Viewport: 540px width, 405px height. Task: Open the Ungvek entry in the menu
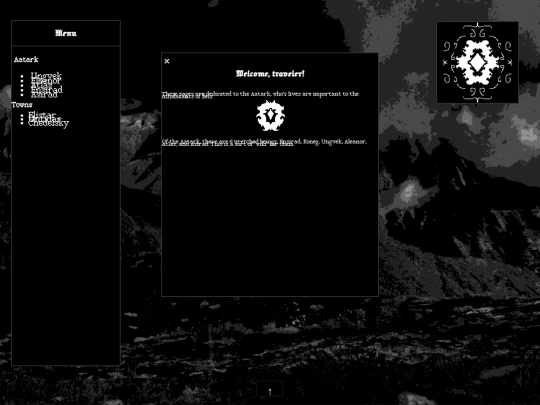(x=46, y=75)
